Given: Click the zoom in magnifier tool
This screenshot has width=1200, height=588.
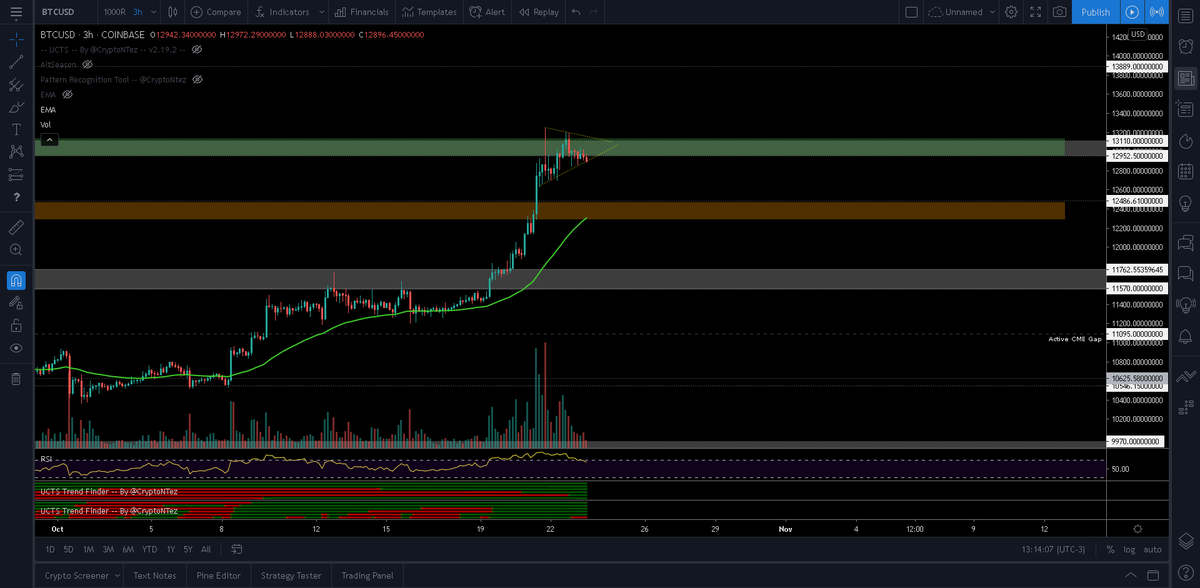Looking at the screenshot, I should pyautogui.click(x=16, y=249).
